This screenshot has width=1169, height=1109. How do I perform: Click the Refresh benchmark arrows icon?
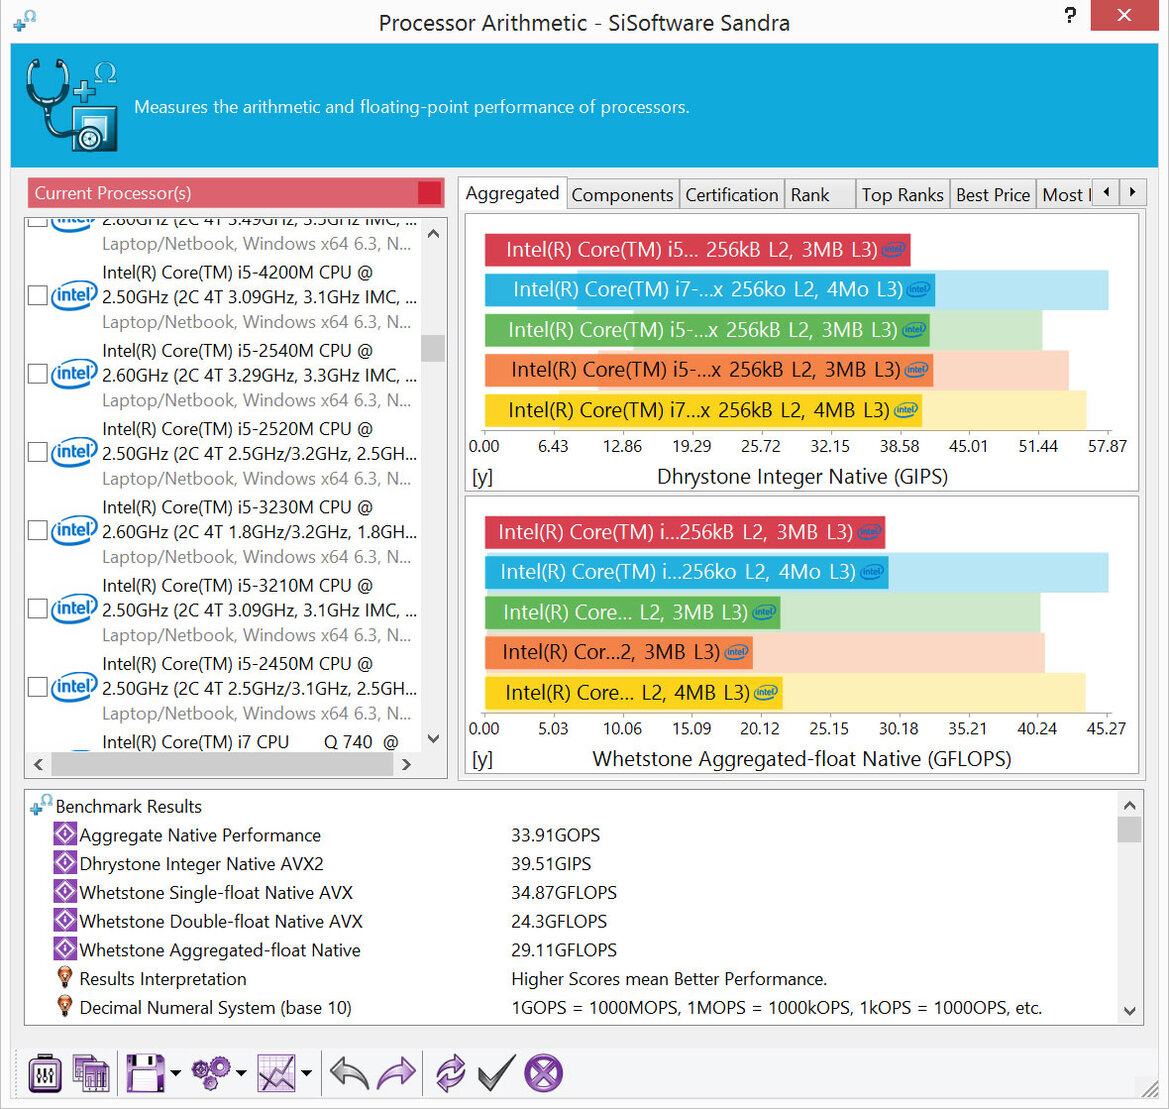(x=450, y=1073)
